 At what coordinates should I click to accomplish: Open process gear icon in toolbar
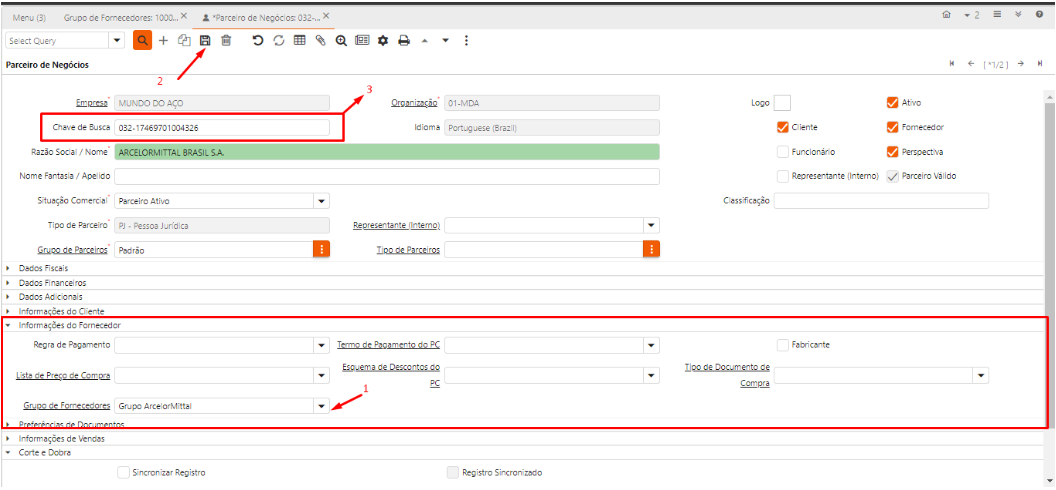point(383,40)
